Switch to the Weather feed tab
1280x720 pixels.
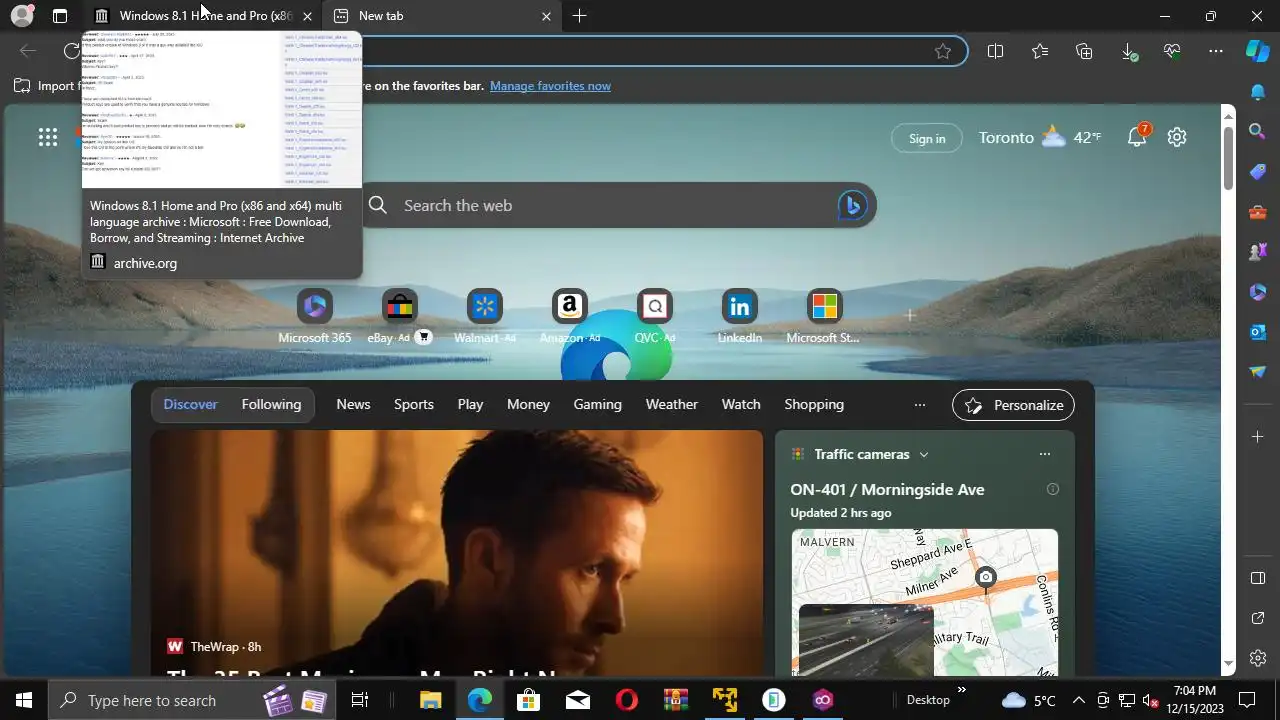[x=672, y=404]
